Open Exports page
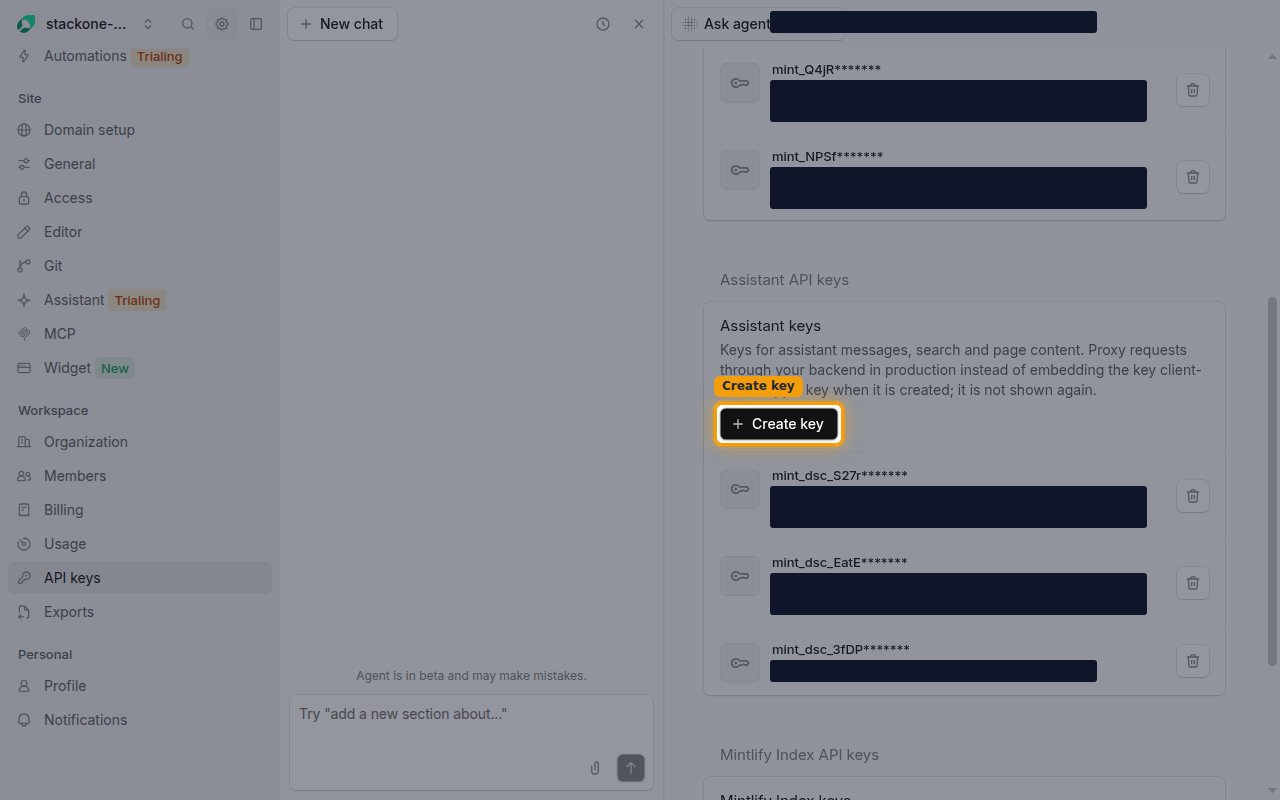The image size is (1280, 800). click(x=140, y=612)
